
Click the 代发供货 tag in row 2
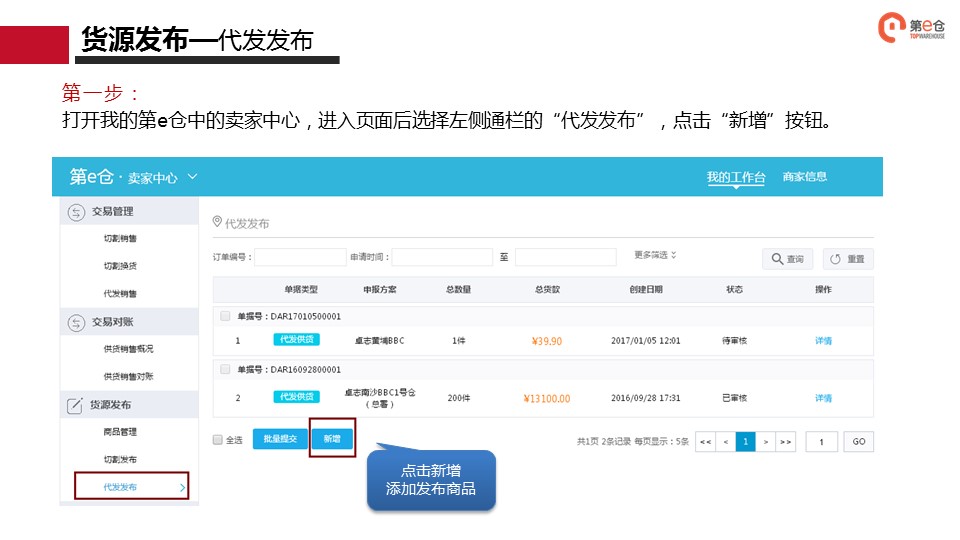(296, 397)
